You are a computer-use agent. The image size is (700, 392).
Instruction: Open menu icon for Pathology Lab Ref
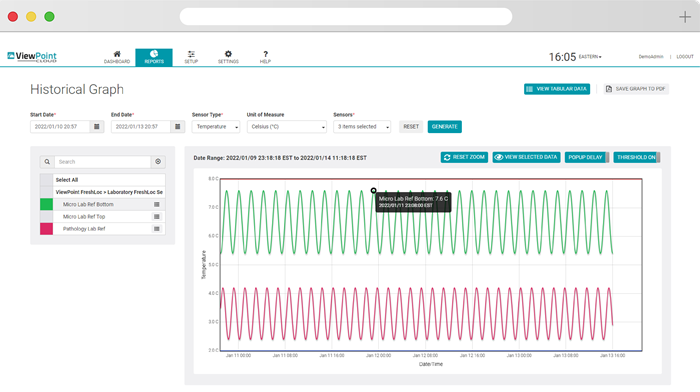click(157, 229)
